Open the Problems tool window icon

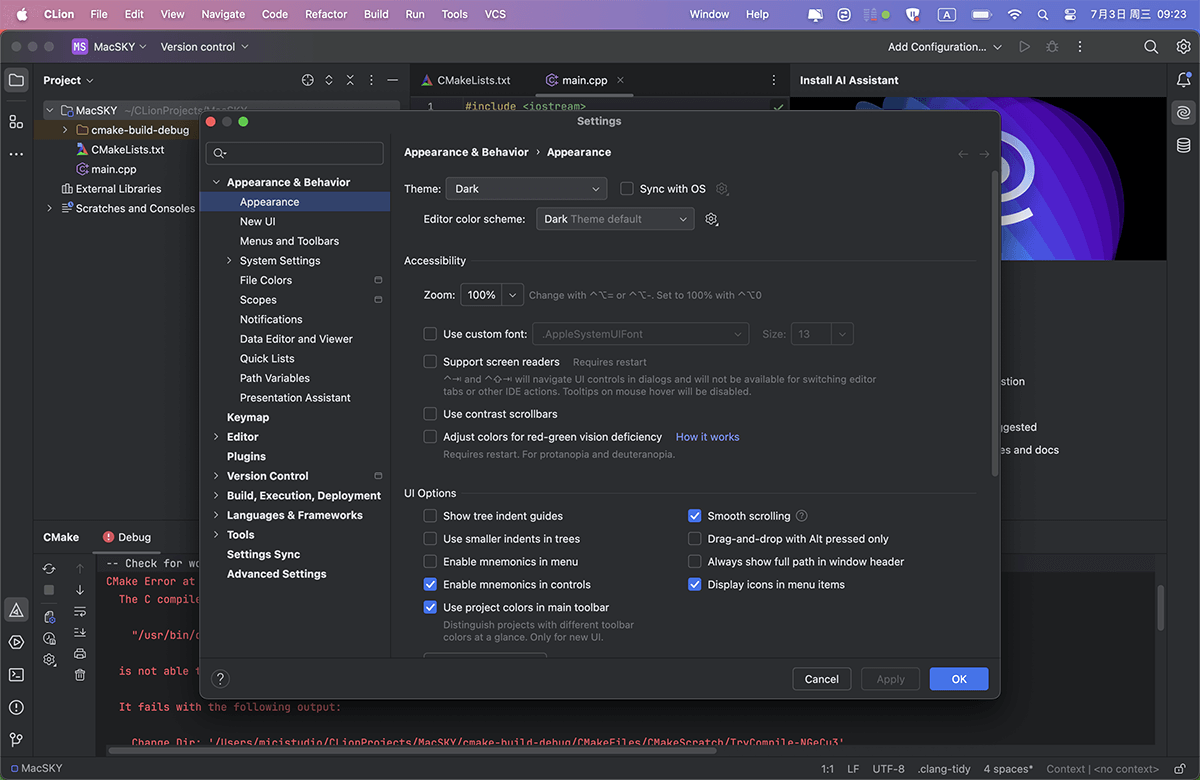tap(16, 707)
